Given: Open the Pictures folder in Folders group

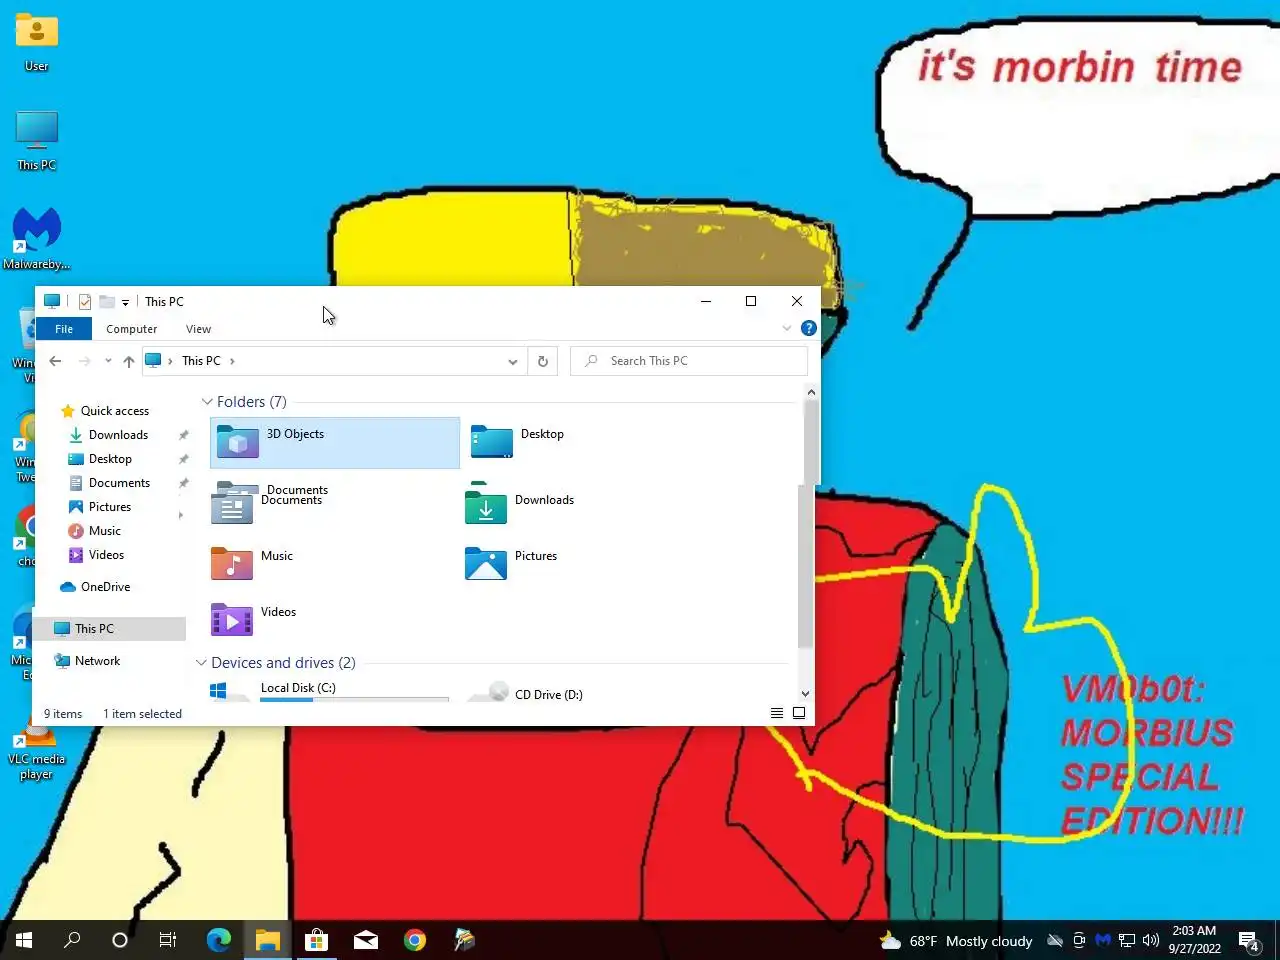Looking at the screenshot, I should (x=511, y=562).
